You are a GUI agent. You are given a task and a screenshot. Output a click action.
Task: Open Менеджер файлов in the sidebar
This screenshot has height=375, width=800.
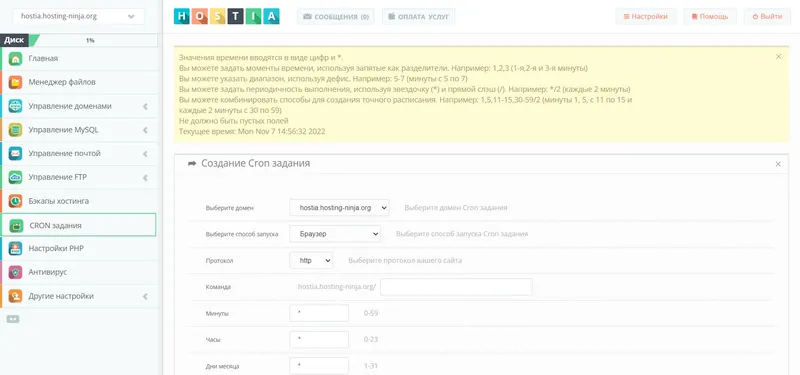pyautogui.click(x=79, y=82)
